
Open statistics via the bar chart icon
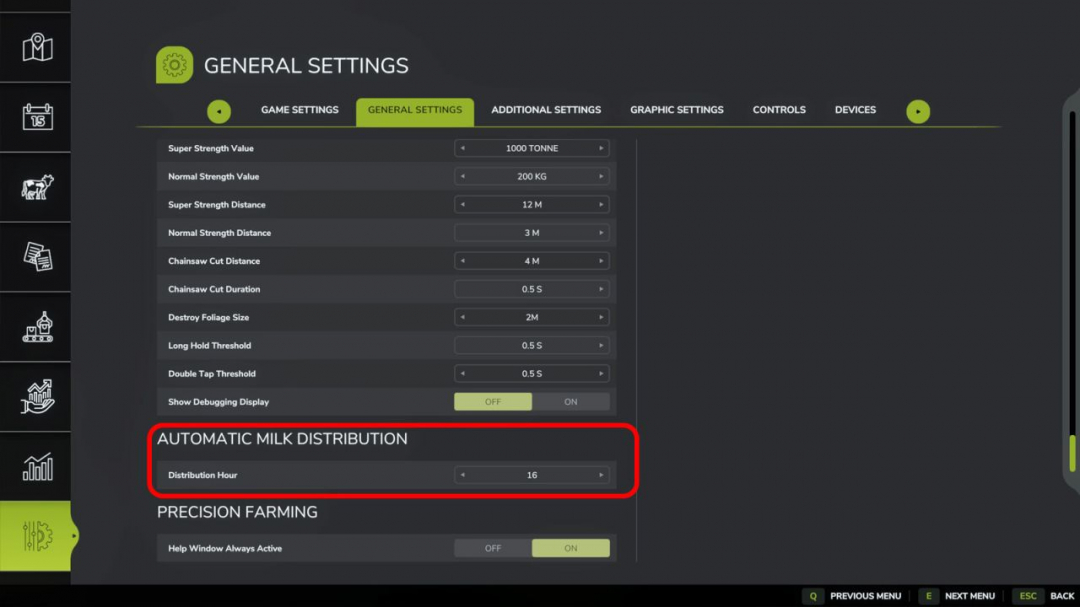(36, 466)
